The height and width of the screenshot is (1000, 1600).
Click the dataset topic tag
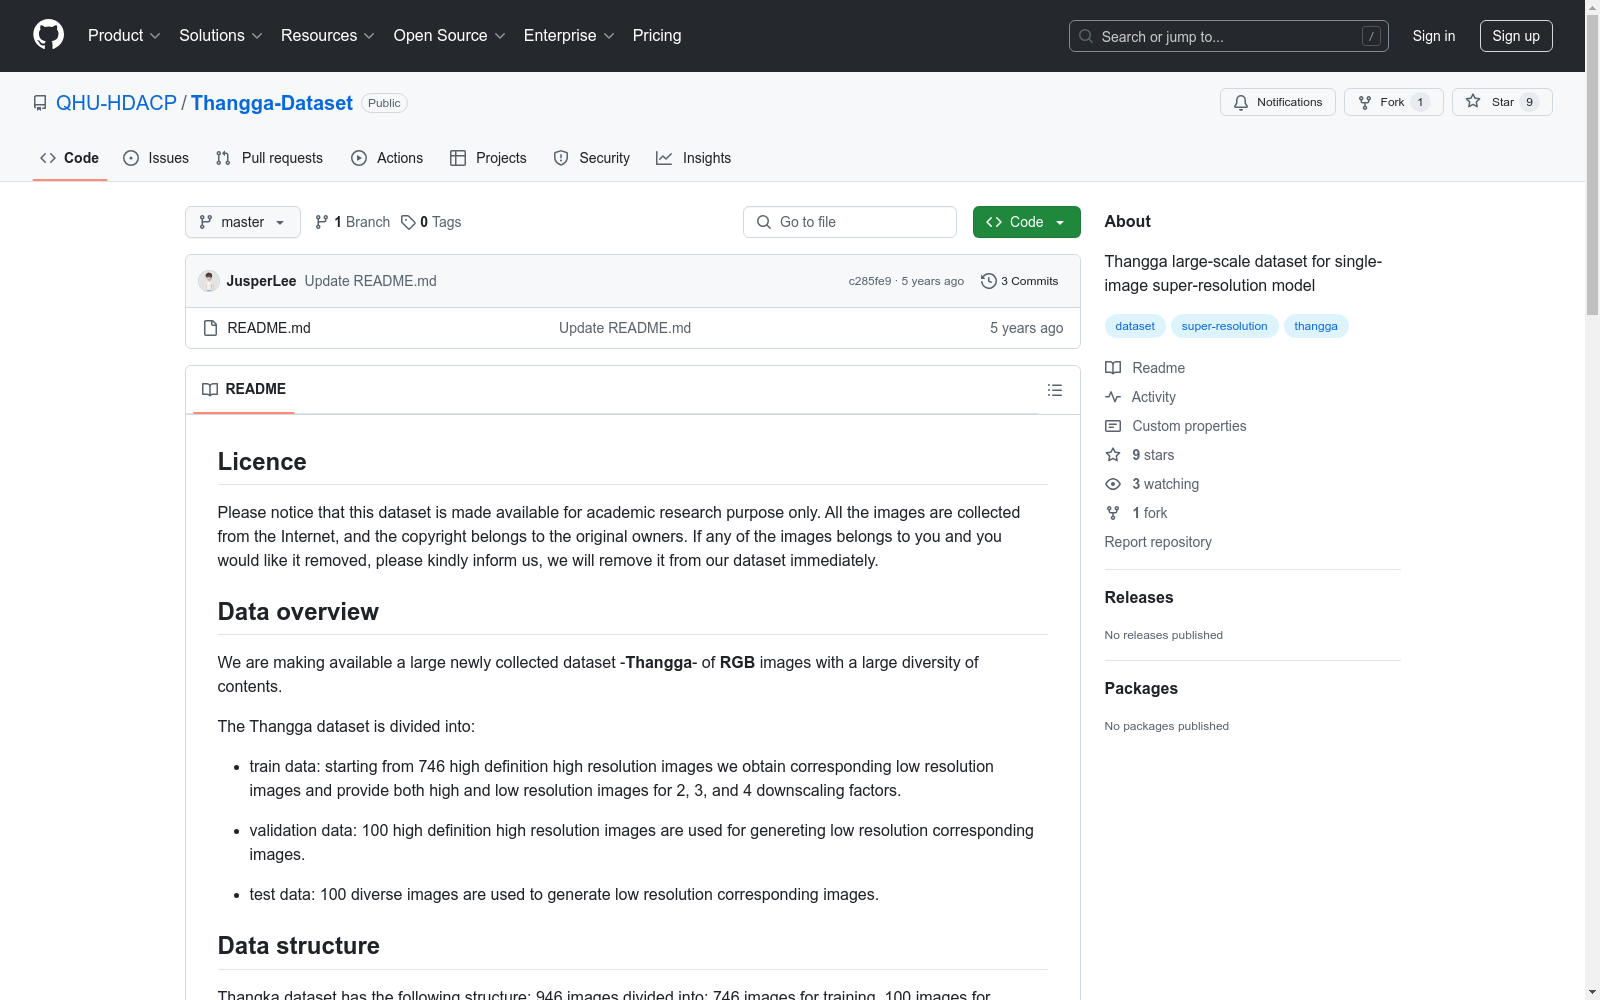click(x=1135, y=326)
